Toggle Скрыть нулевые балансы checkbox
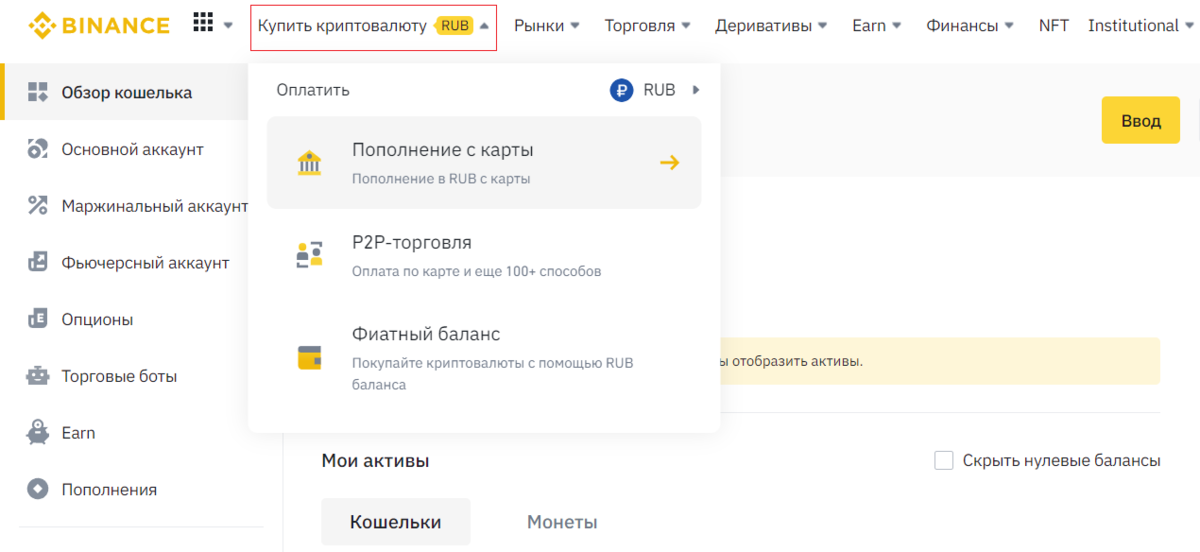This screenshot has width=1200, height=552. (x=943, y=460)
